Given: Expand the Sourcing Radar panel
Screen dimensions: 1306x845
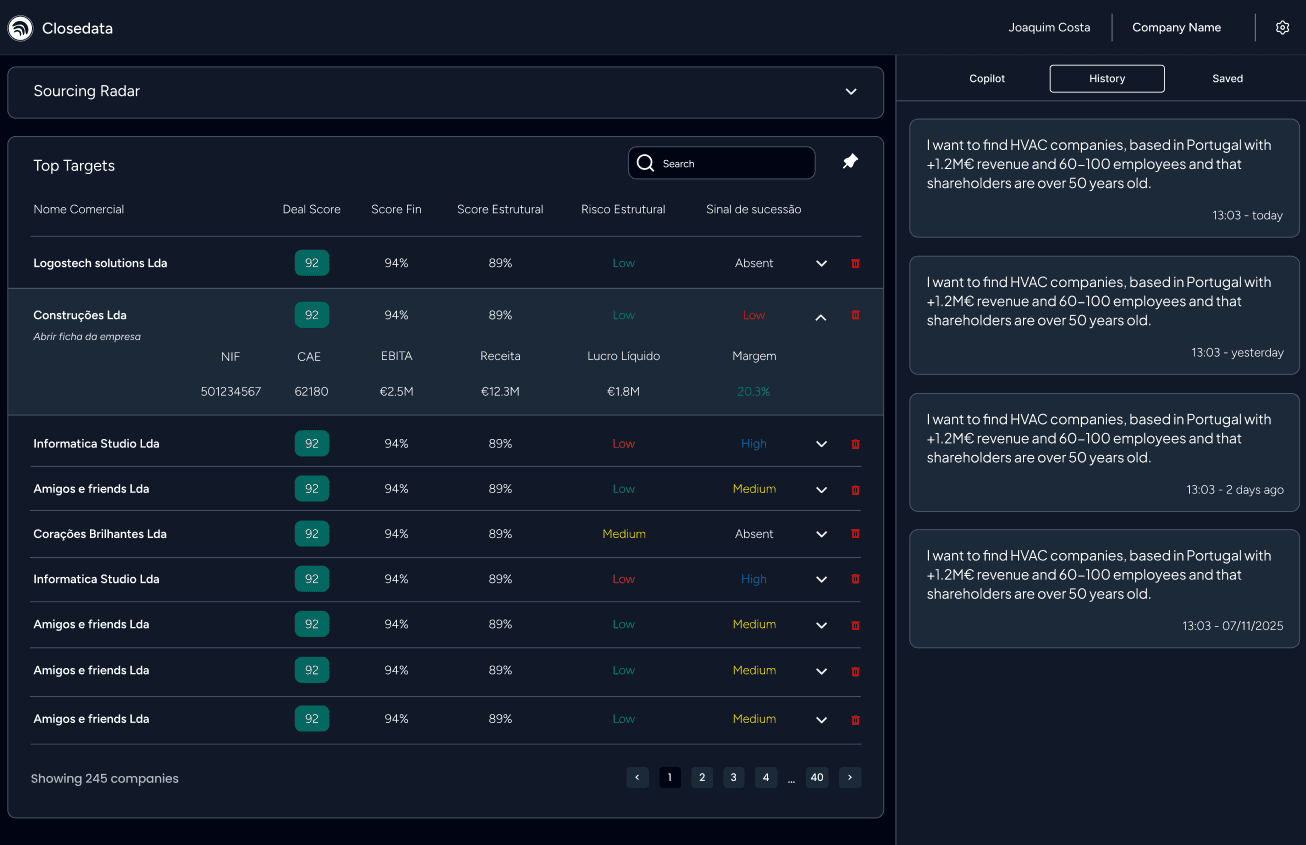Looking at the screenshot, I should tap(851, 92).
